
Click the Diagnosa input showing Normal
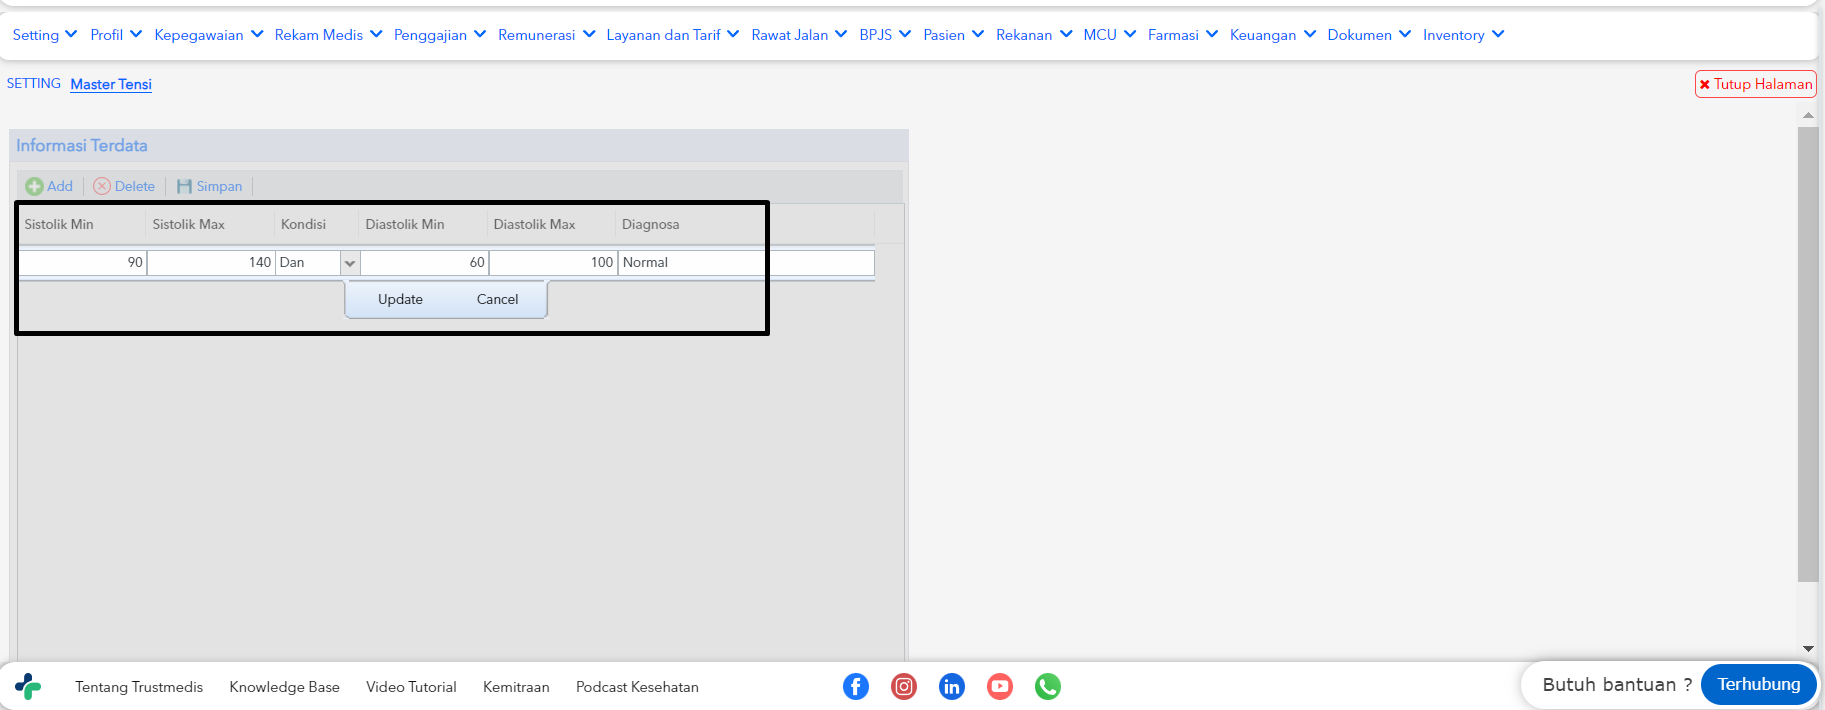coord(746,262)
